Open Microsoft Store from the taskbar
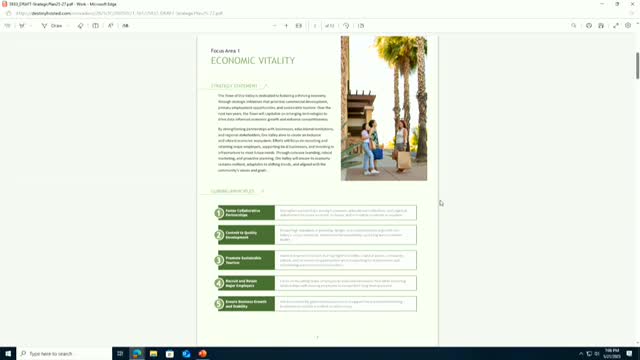The width and height of the screenshot is (640, 360). pyautogui.click(x=170, y=353)
